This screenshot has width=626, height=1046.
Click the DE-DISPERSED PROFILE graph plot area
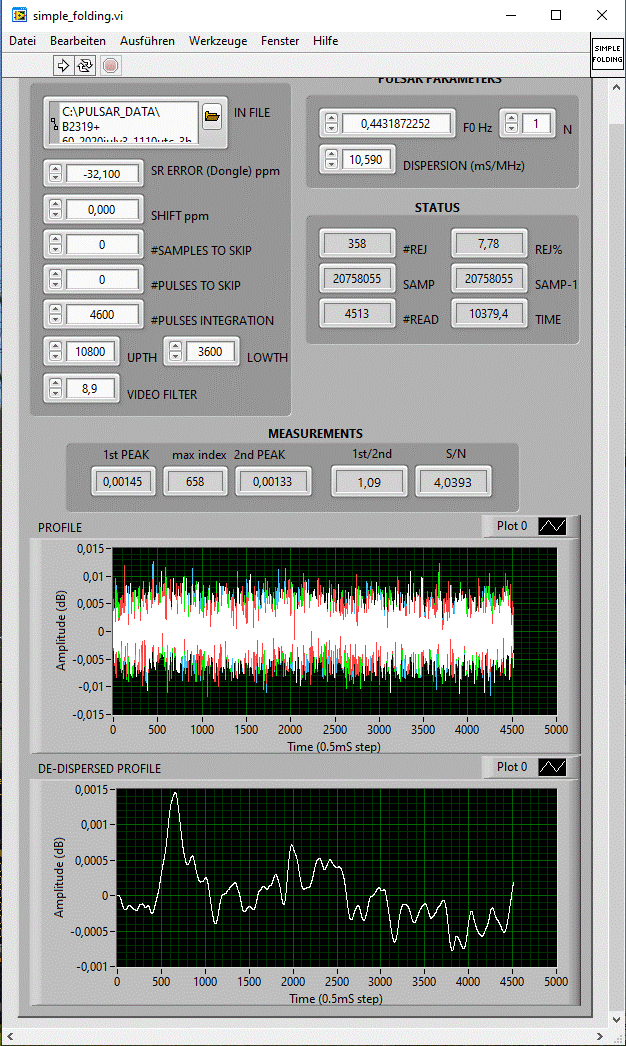point(336,878)
